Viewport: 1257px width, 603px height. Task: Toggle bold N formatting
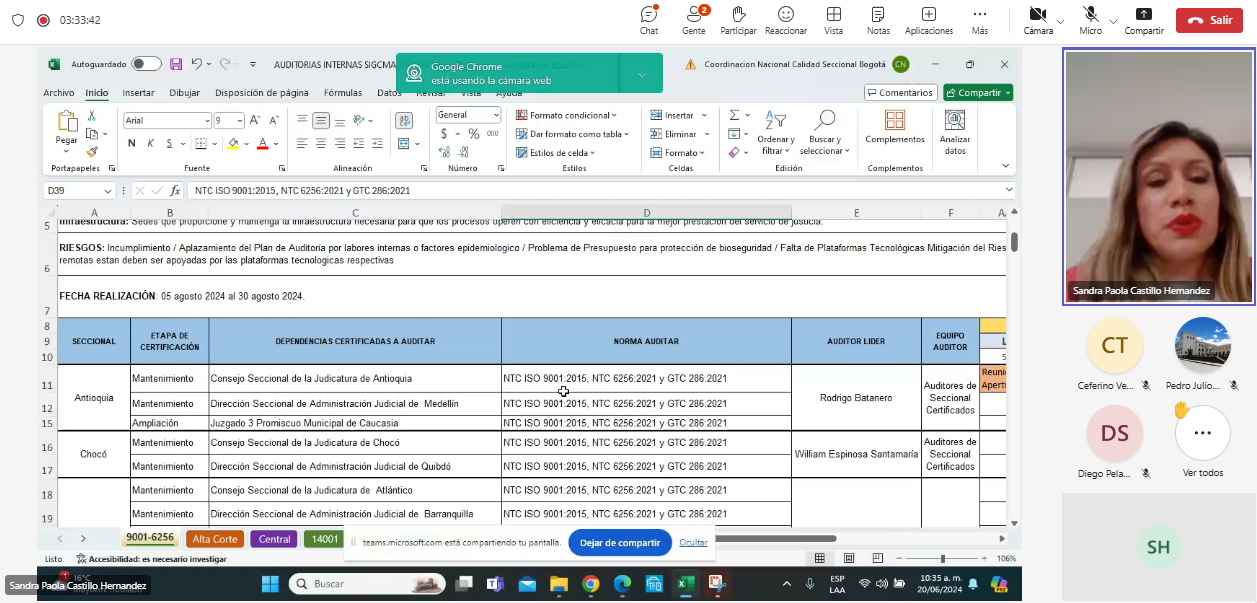tap(132, 144)
